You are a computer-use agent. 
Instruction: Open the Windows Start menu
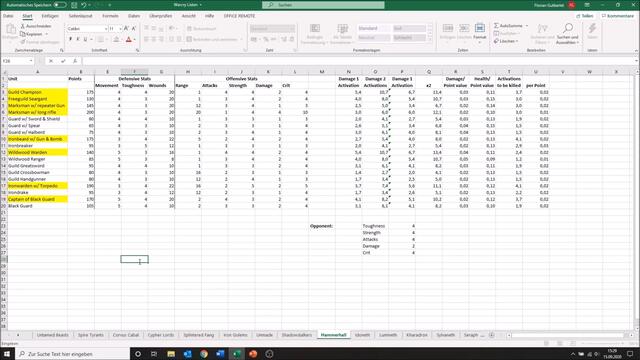(7, 354)
